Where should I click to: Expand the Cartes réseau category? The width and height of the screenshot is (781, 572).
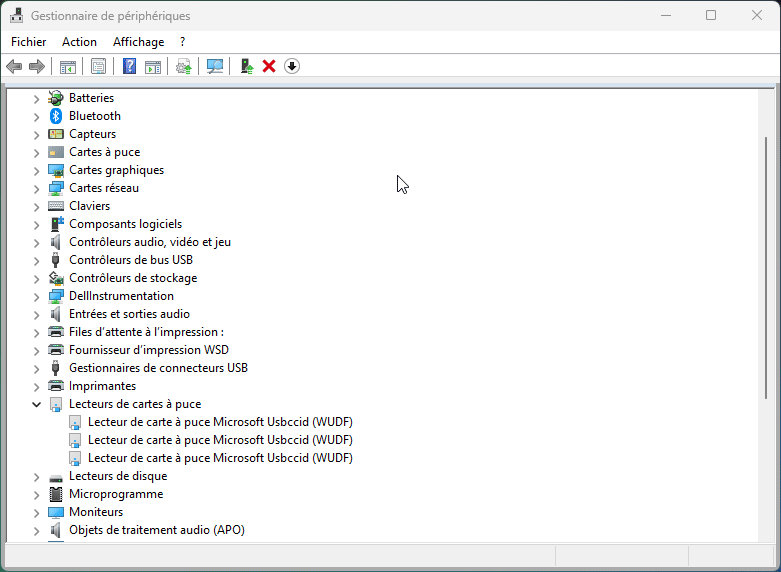[x=37, y=188]
